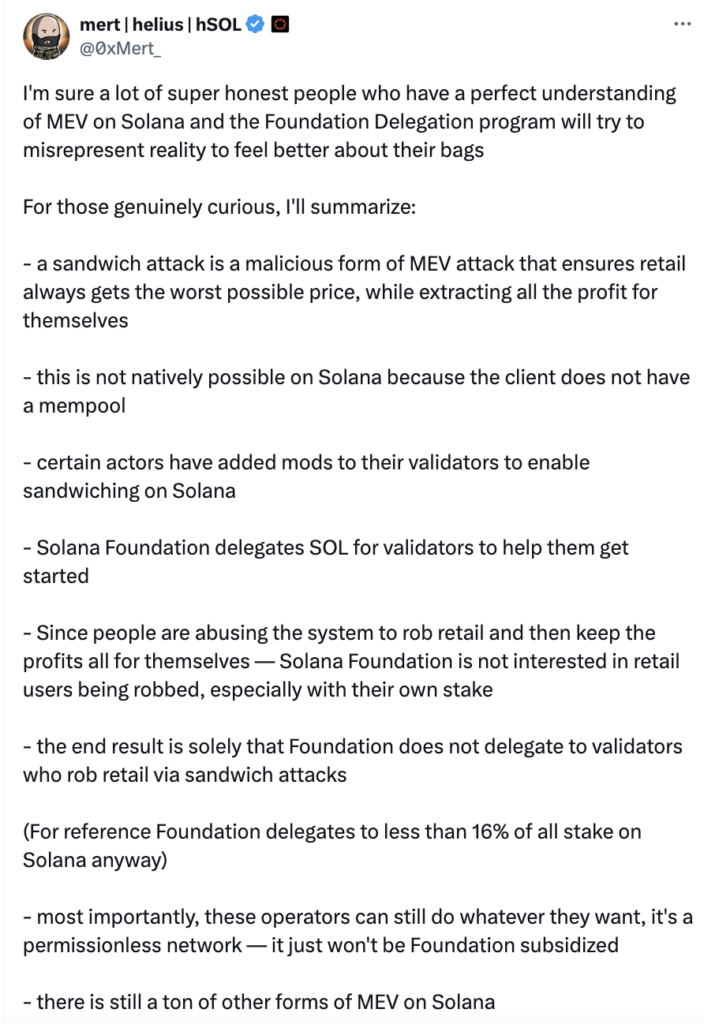Screen dimensions: 704x1024
Task: Click the square affiliate badge beside the name
Action: pos(280,24)
